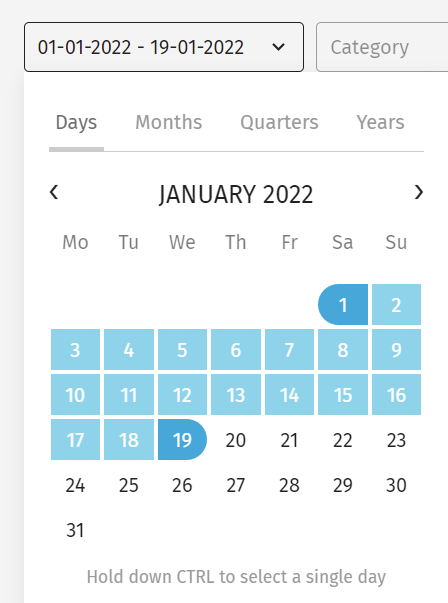This screenshot has width=448, height=603.
Task: Open the date range dropdown arrow
Action: 278,47
